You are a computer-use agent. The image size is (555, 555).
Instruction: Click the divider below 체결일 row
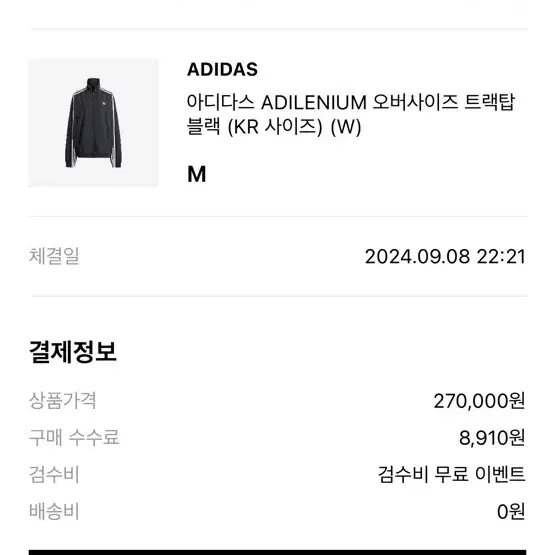click(279, 296)
